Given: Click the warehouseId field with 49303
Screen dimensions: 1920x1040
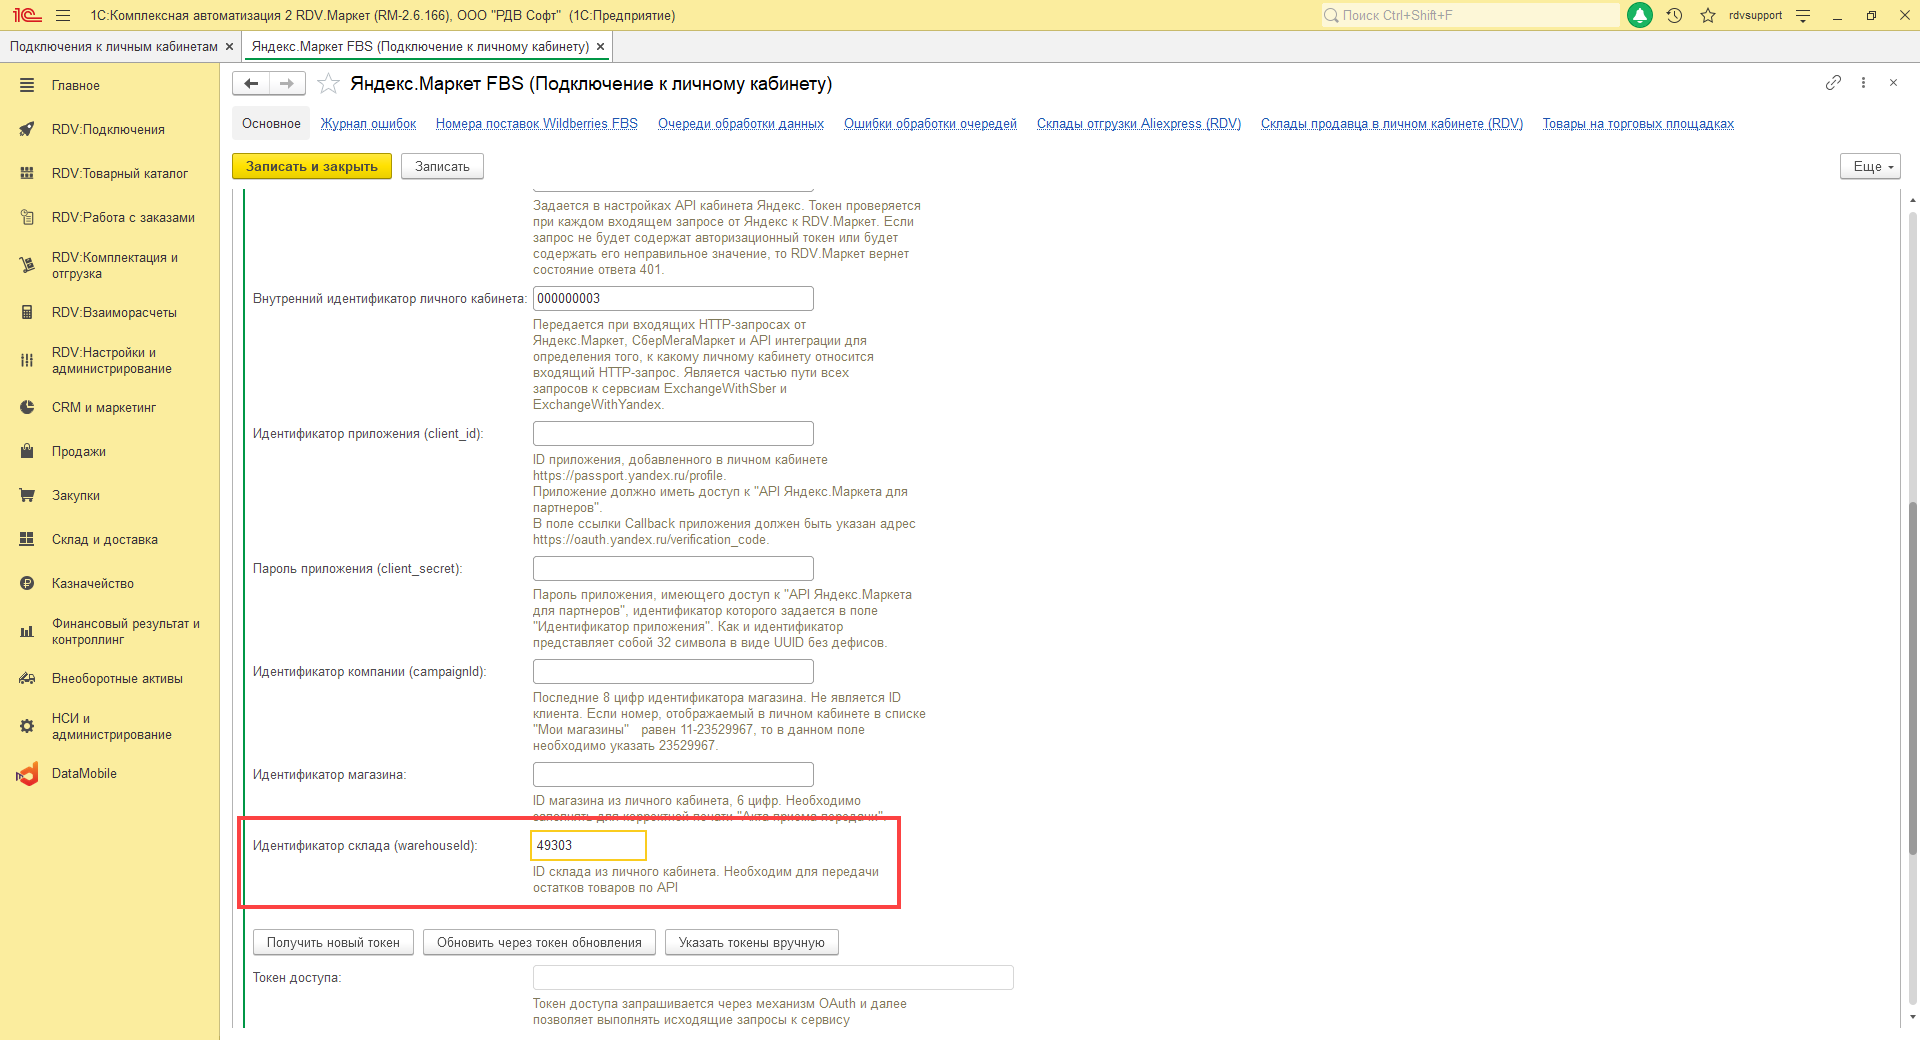Looking at the screenshot, I should coord(588,846).
